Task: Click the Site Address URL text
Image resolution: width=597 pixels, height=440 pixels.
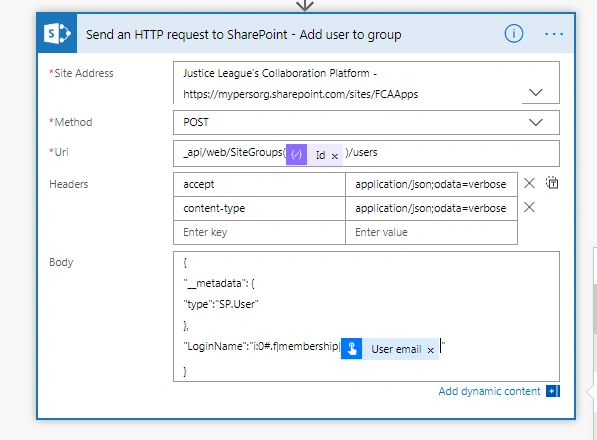Action: (300, 94)
